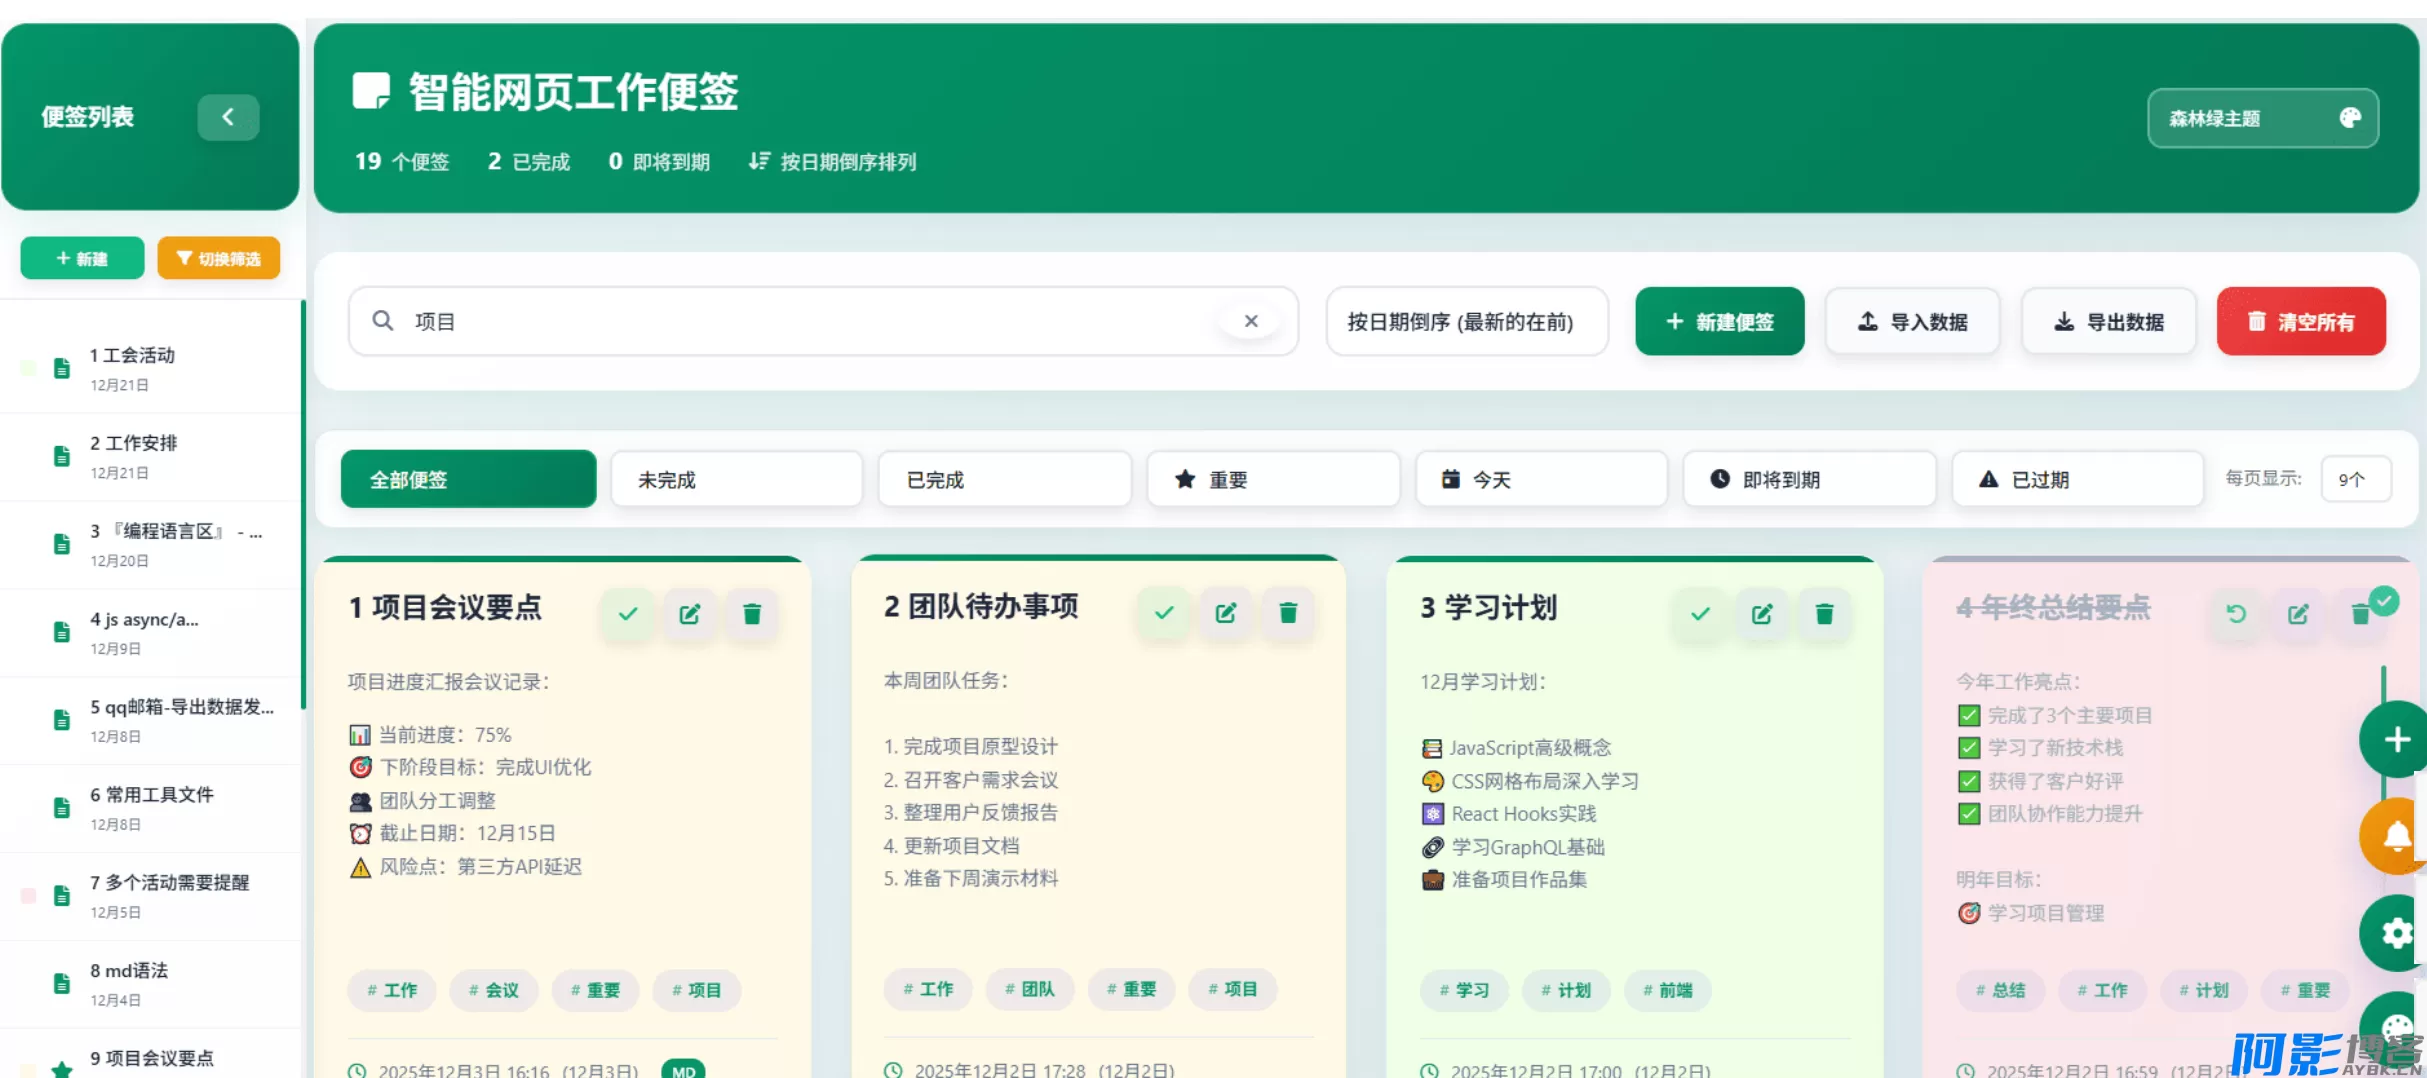
Task: Open the 森林绿主题 theme selector
Action: point(2262,119)
